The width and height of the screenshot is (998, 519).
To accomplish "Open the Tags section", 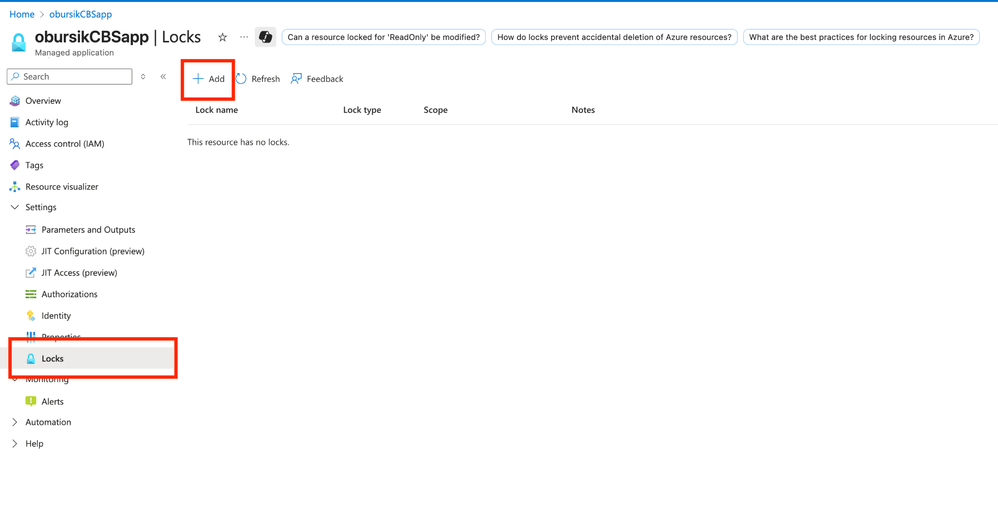I will pos(34,165).
